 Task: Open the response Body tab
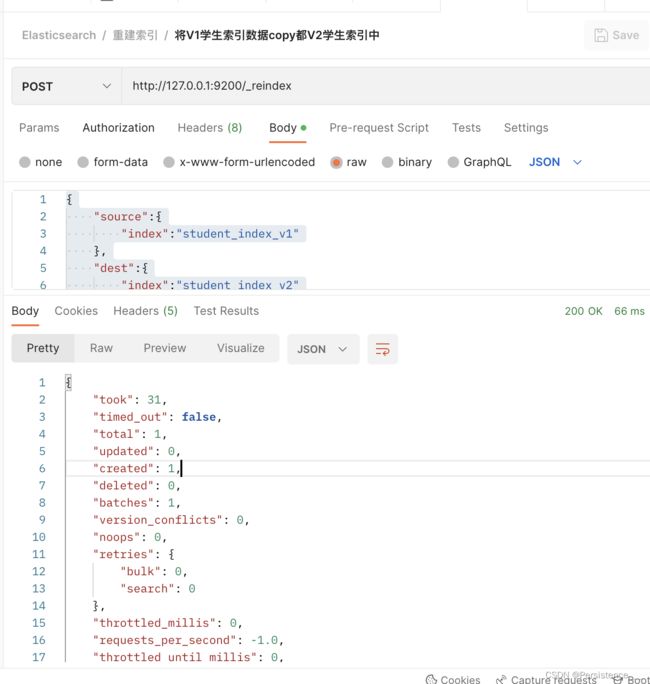25,311
